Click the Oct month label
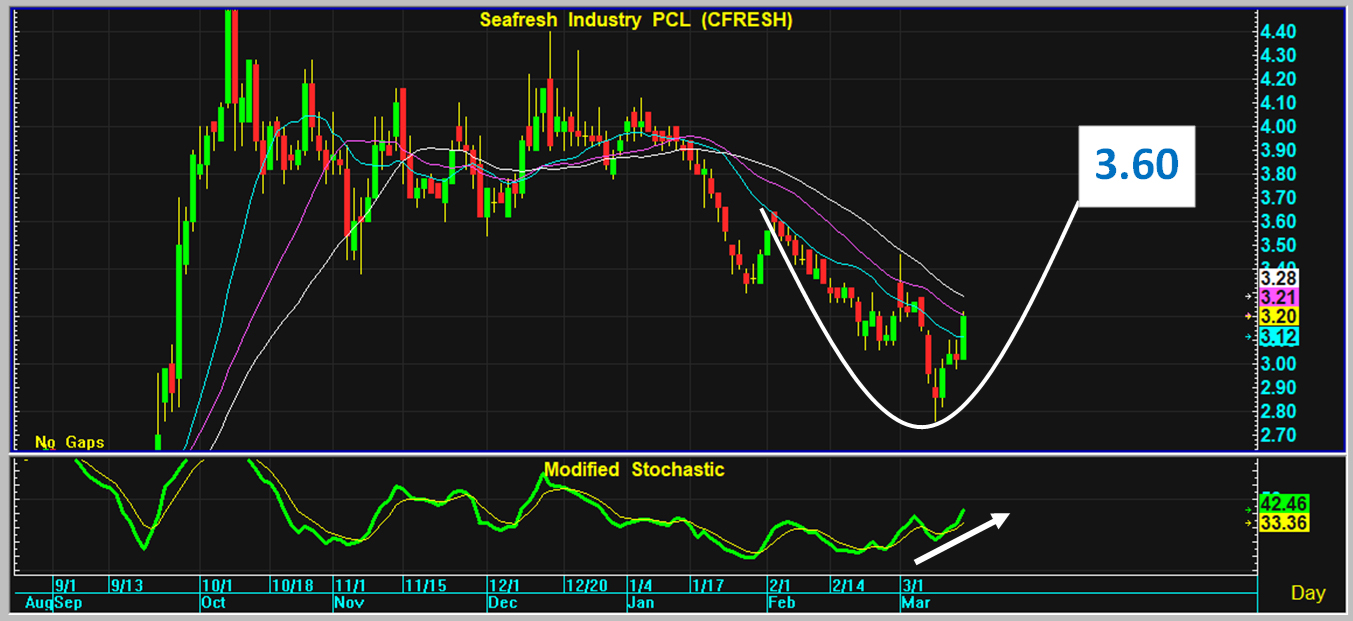This screenshot has height=621, width=1353. point(215,603)
